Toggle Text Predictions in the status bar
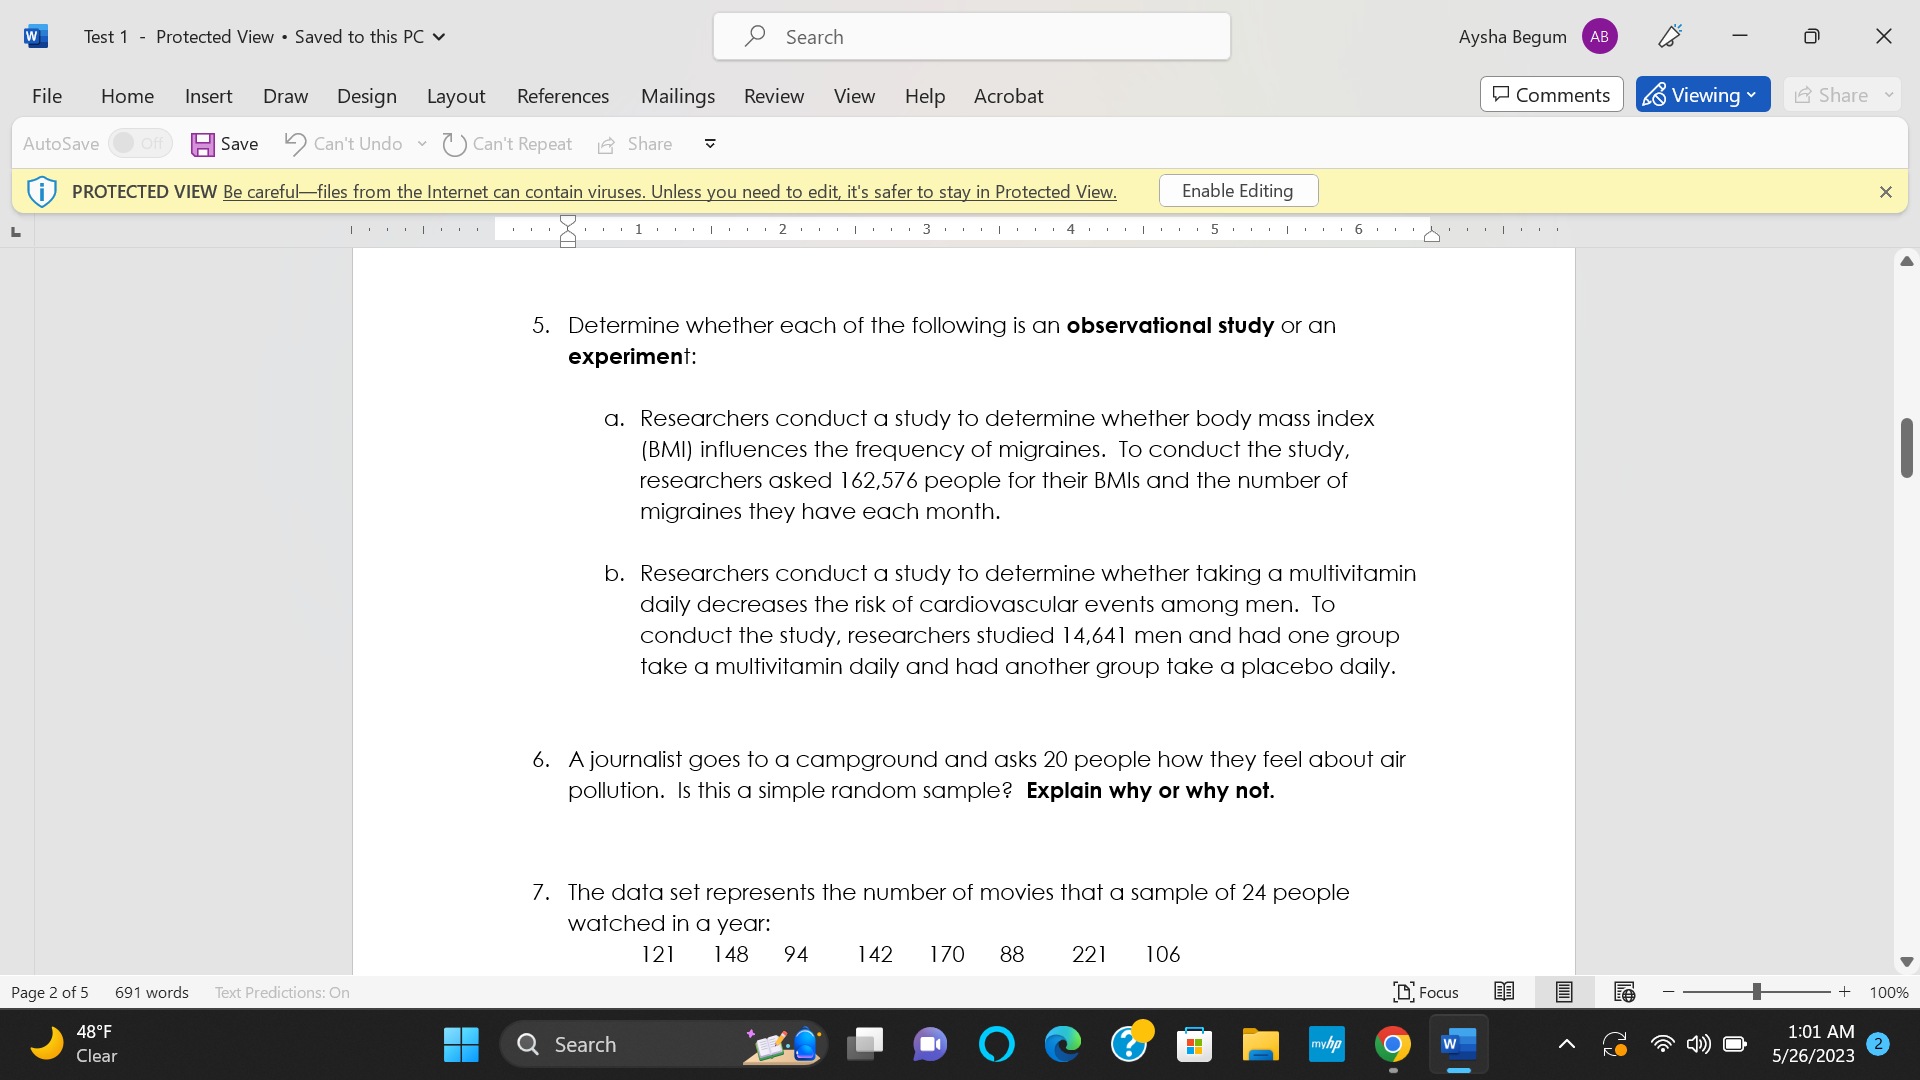The width and height of the screenshot is (1920, 1080). point(282,991)
